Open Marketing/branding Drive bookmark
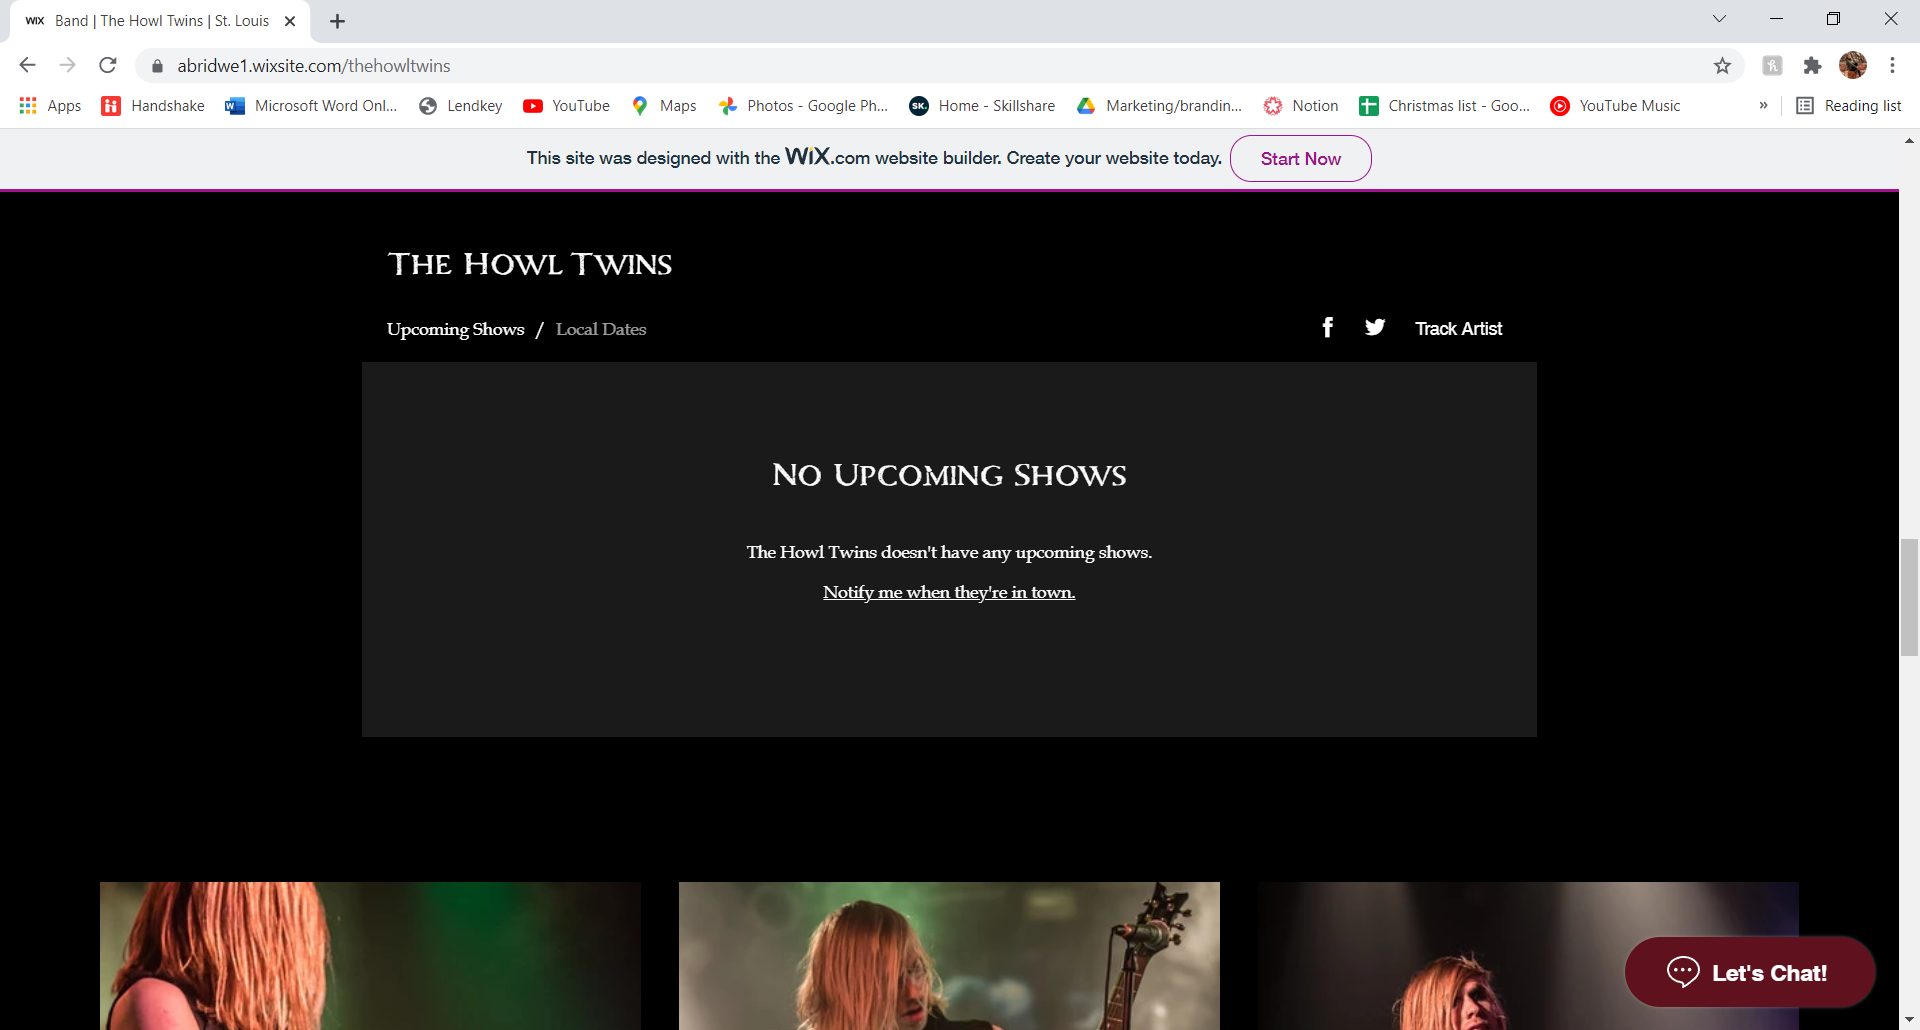This screenshot has height=1030, width=1920. 1159,106
